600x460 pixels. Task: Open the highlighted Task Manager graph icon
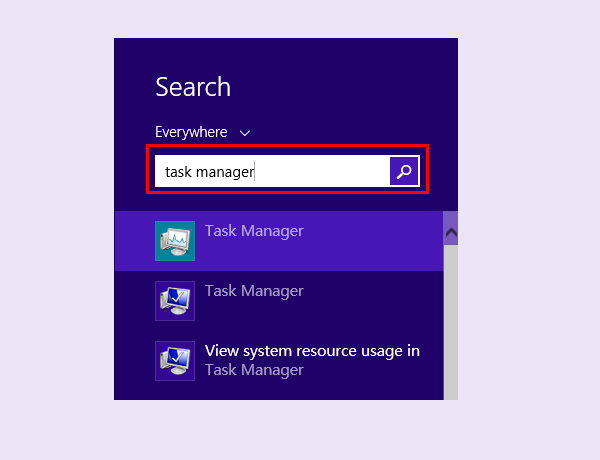pos(175,241)
